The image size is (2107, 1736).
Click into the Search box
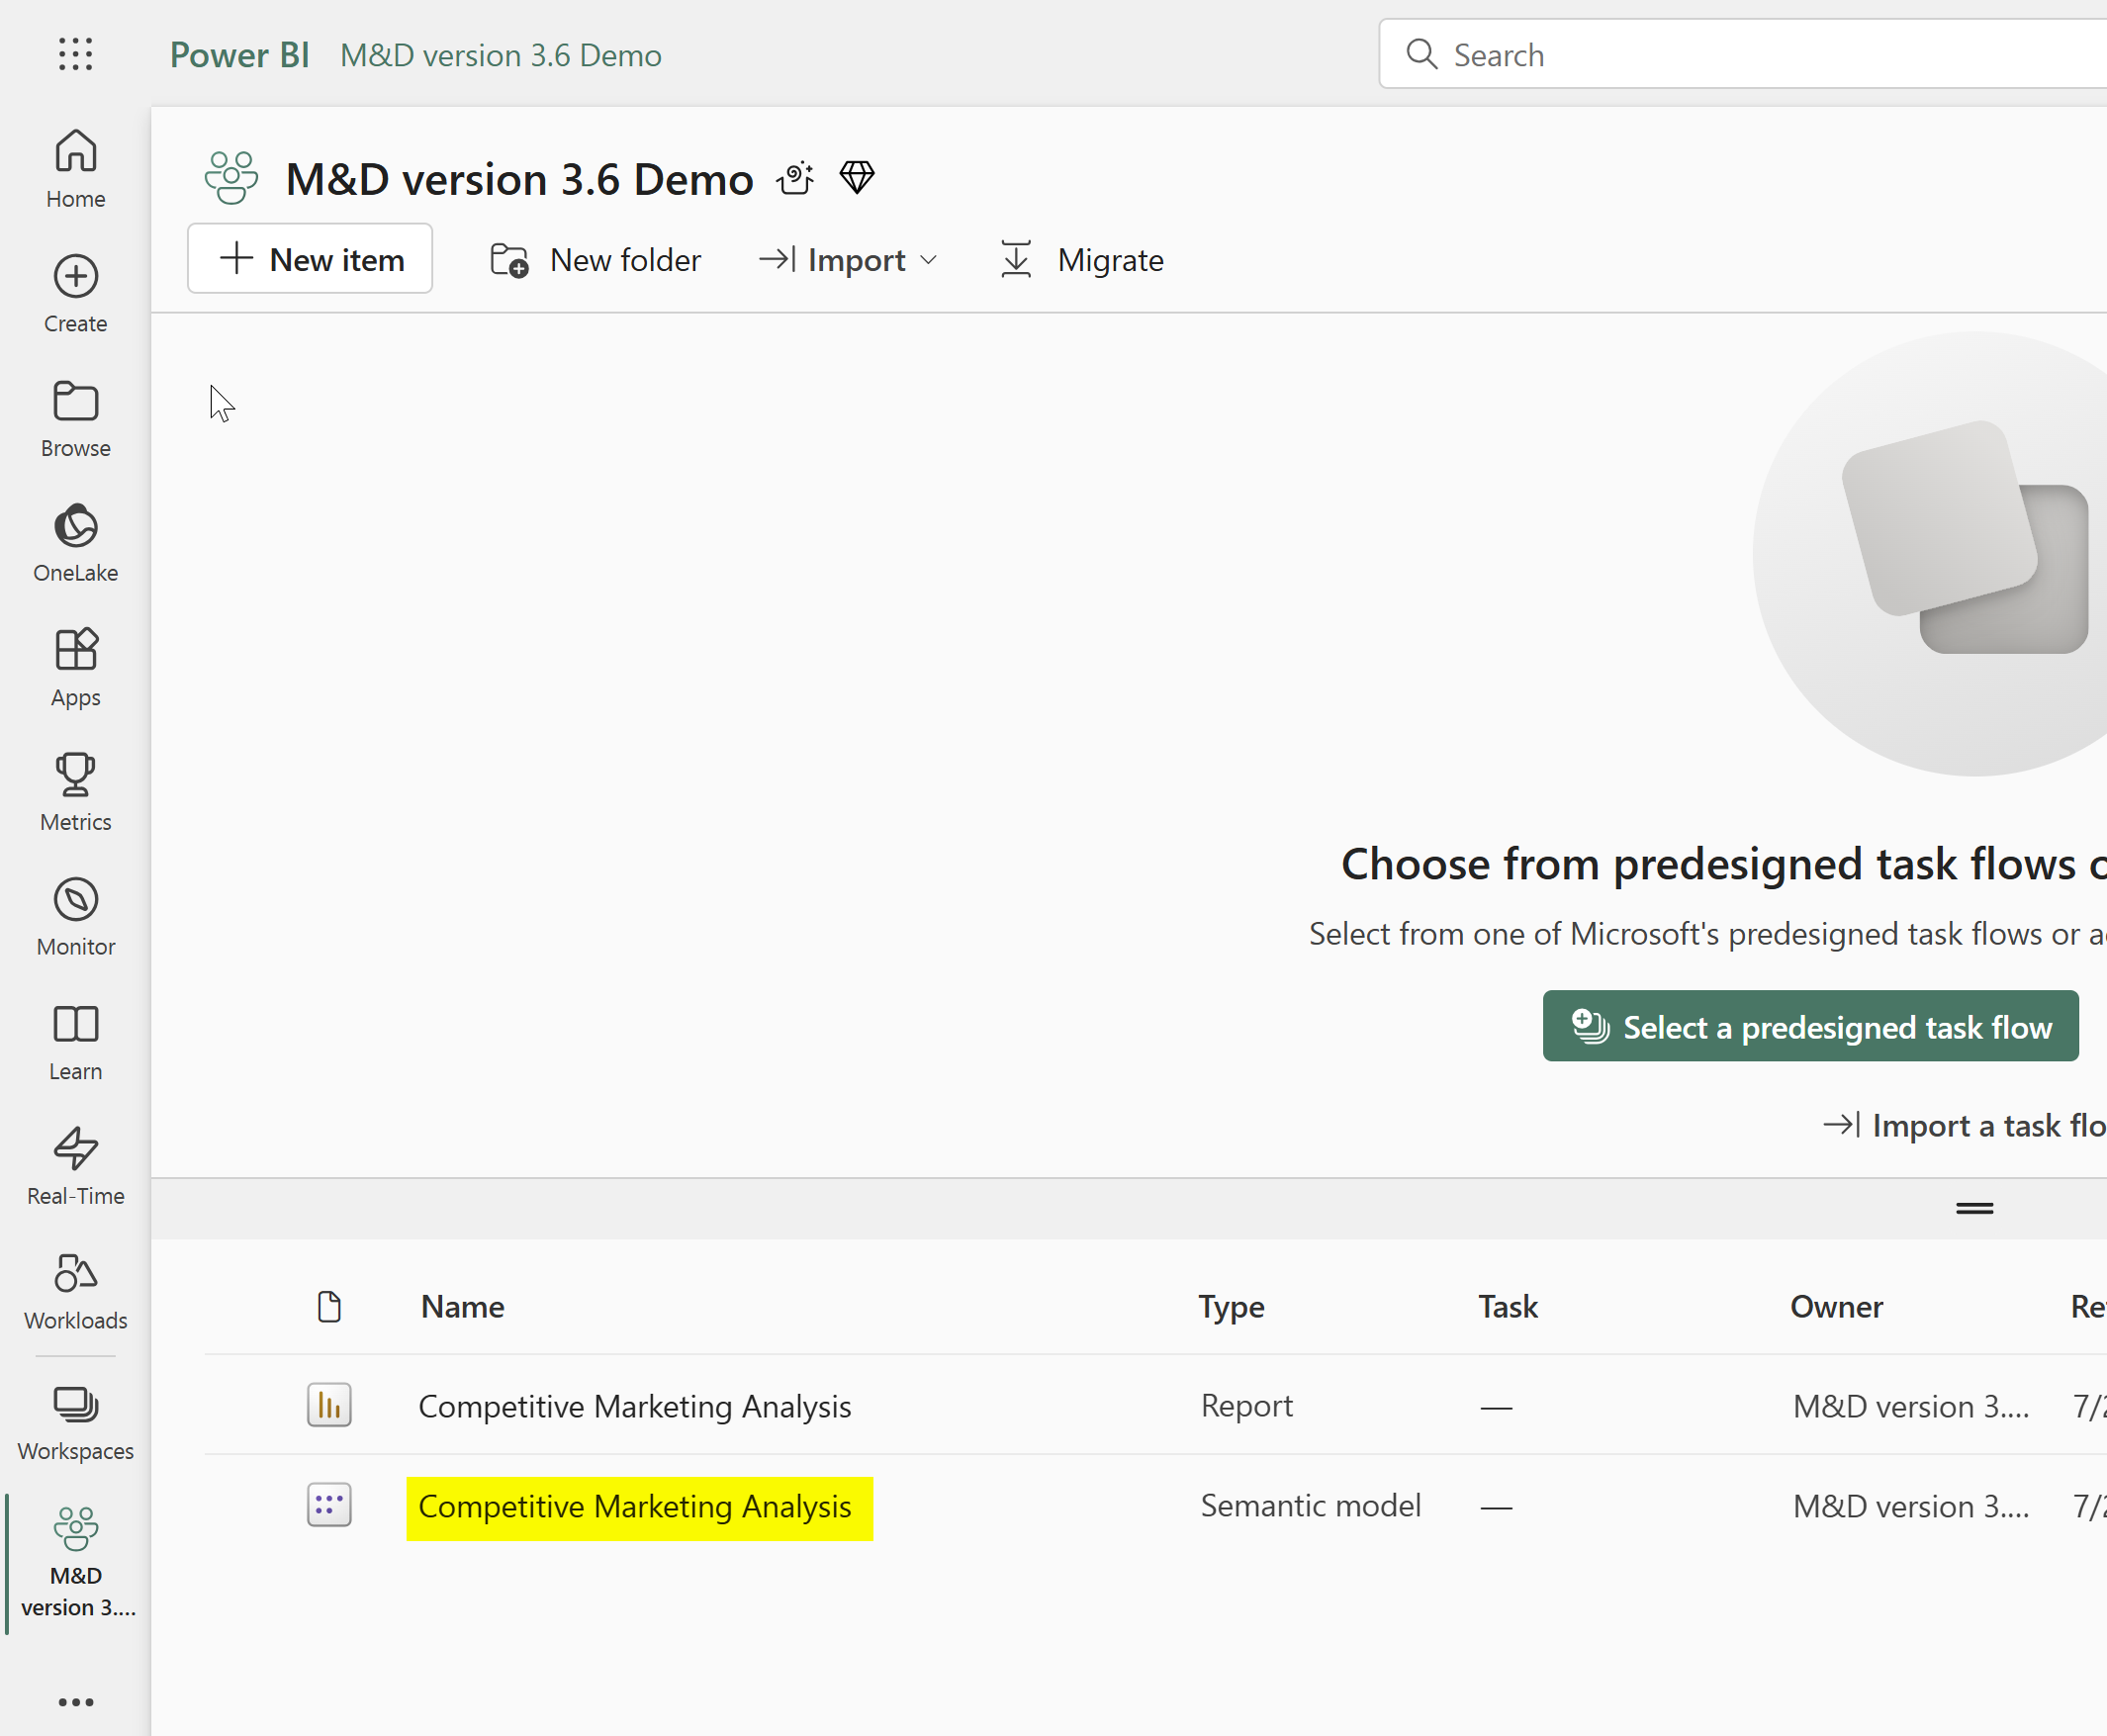1742,54
